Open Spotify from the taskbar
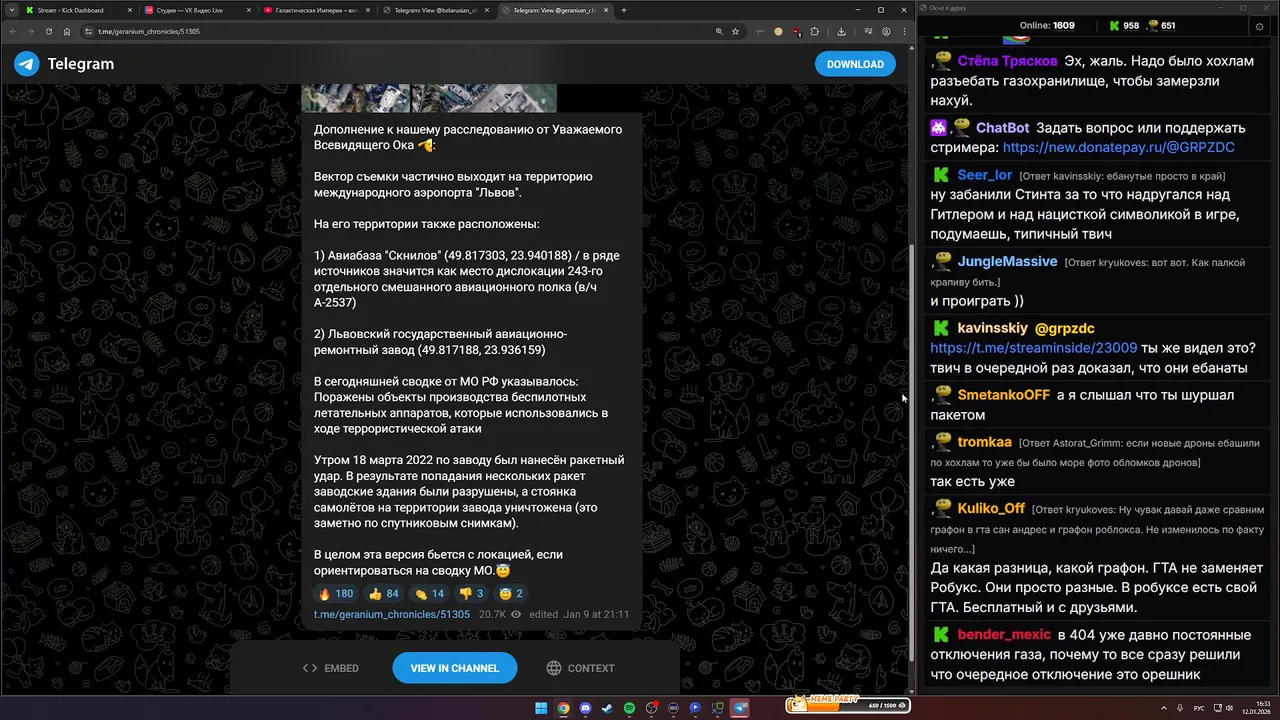1280x720 pixels. pos(629,708)
